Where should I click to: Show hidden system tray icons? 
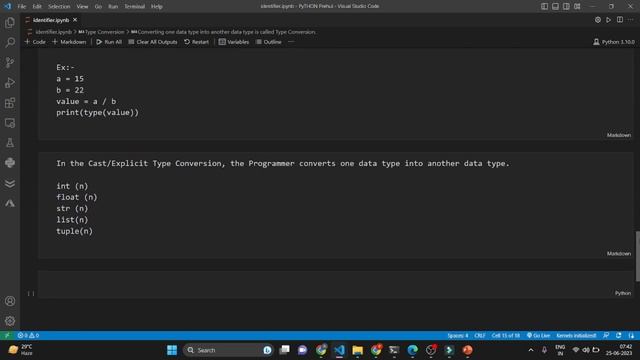[531, 350]
